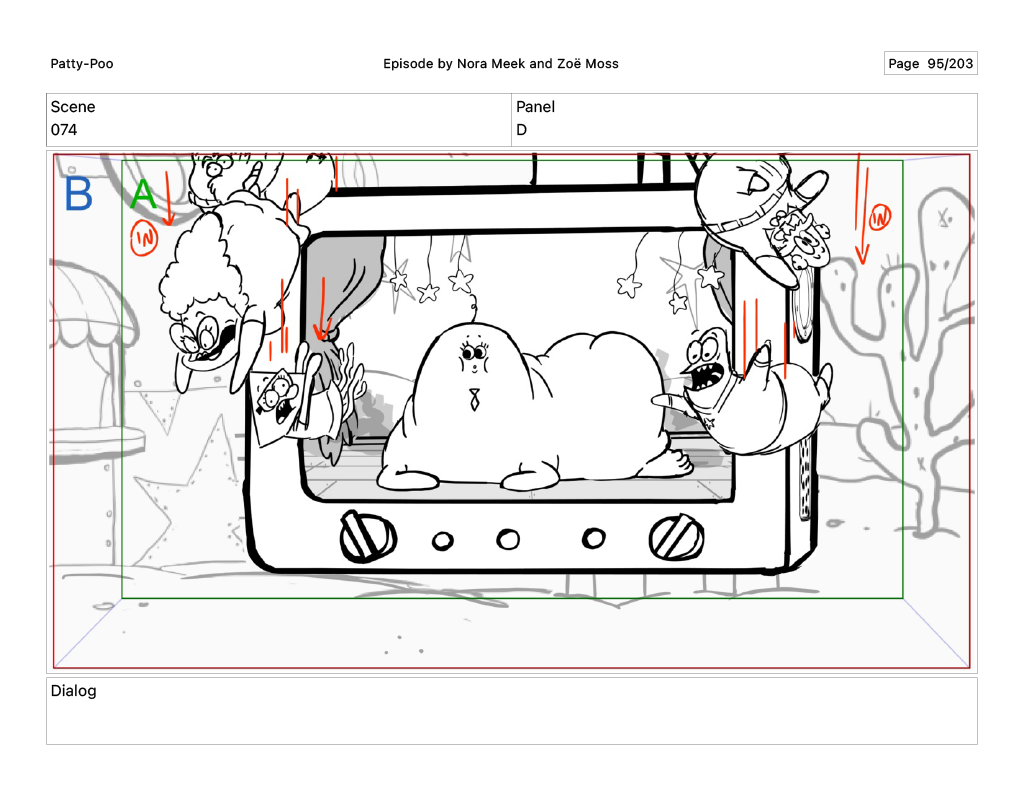The image size is (1024, 791).
Task: Click the green camera frame A label
Action: 144,195
